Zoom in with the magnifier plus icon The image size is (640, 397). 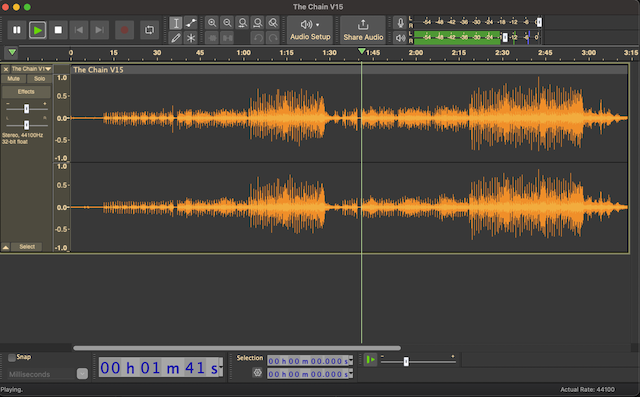tap(212, 23)
